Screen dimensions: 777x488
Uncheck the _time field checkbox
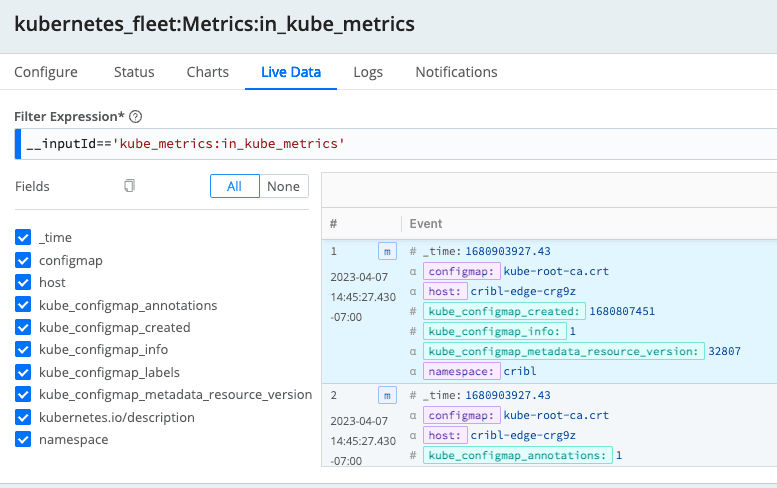point(24,238)
